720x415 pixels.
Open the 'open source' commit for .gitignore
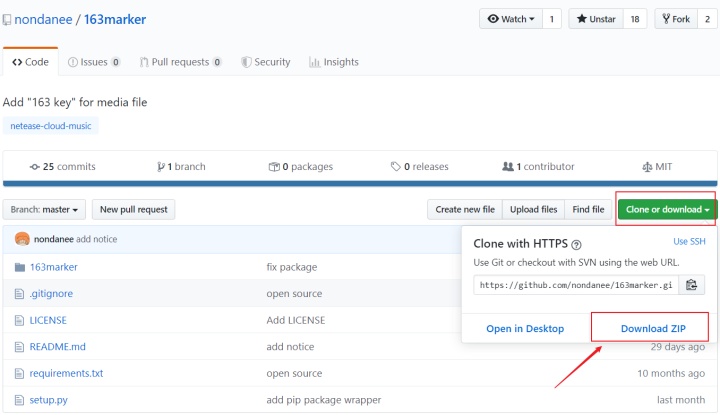tap(294, 294)
